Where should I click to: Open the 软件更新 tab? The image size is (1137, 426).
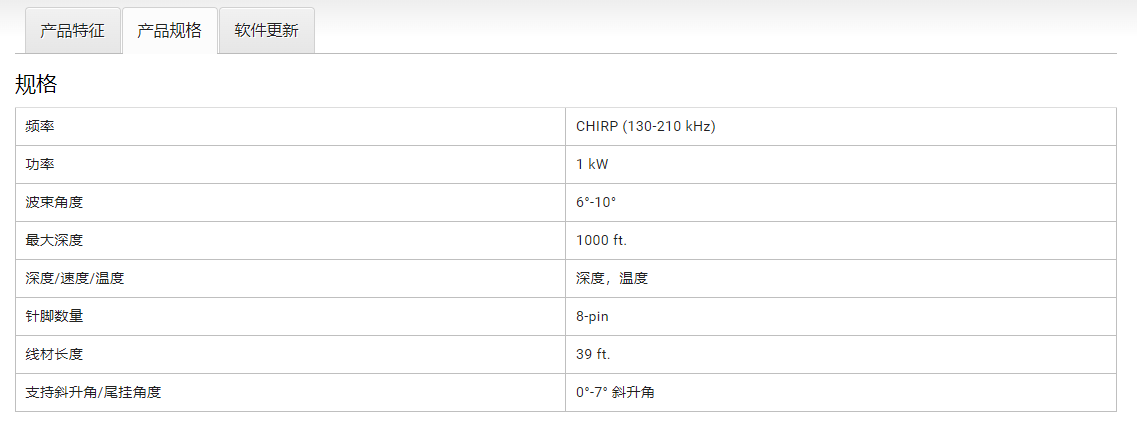pos(266,30)
